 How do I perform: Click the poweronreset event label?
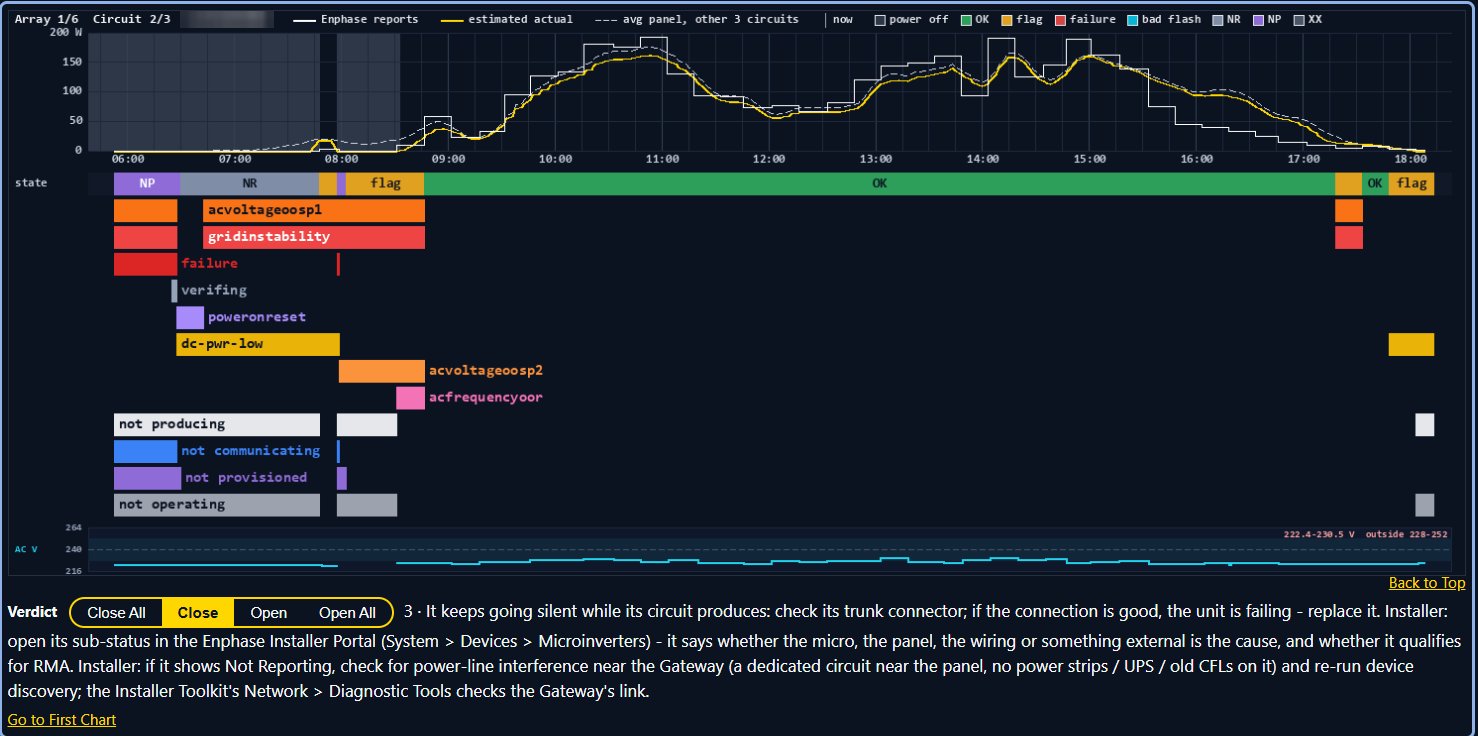click(257, 317)
